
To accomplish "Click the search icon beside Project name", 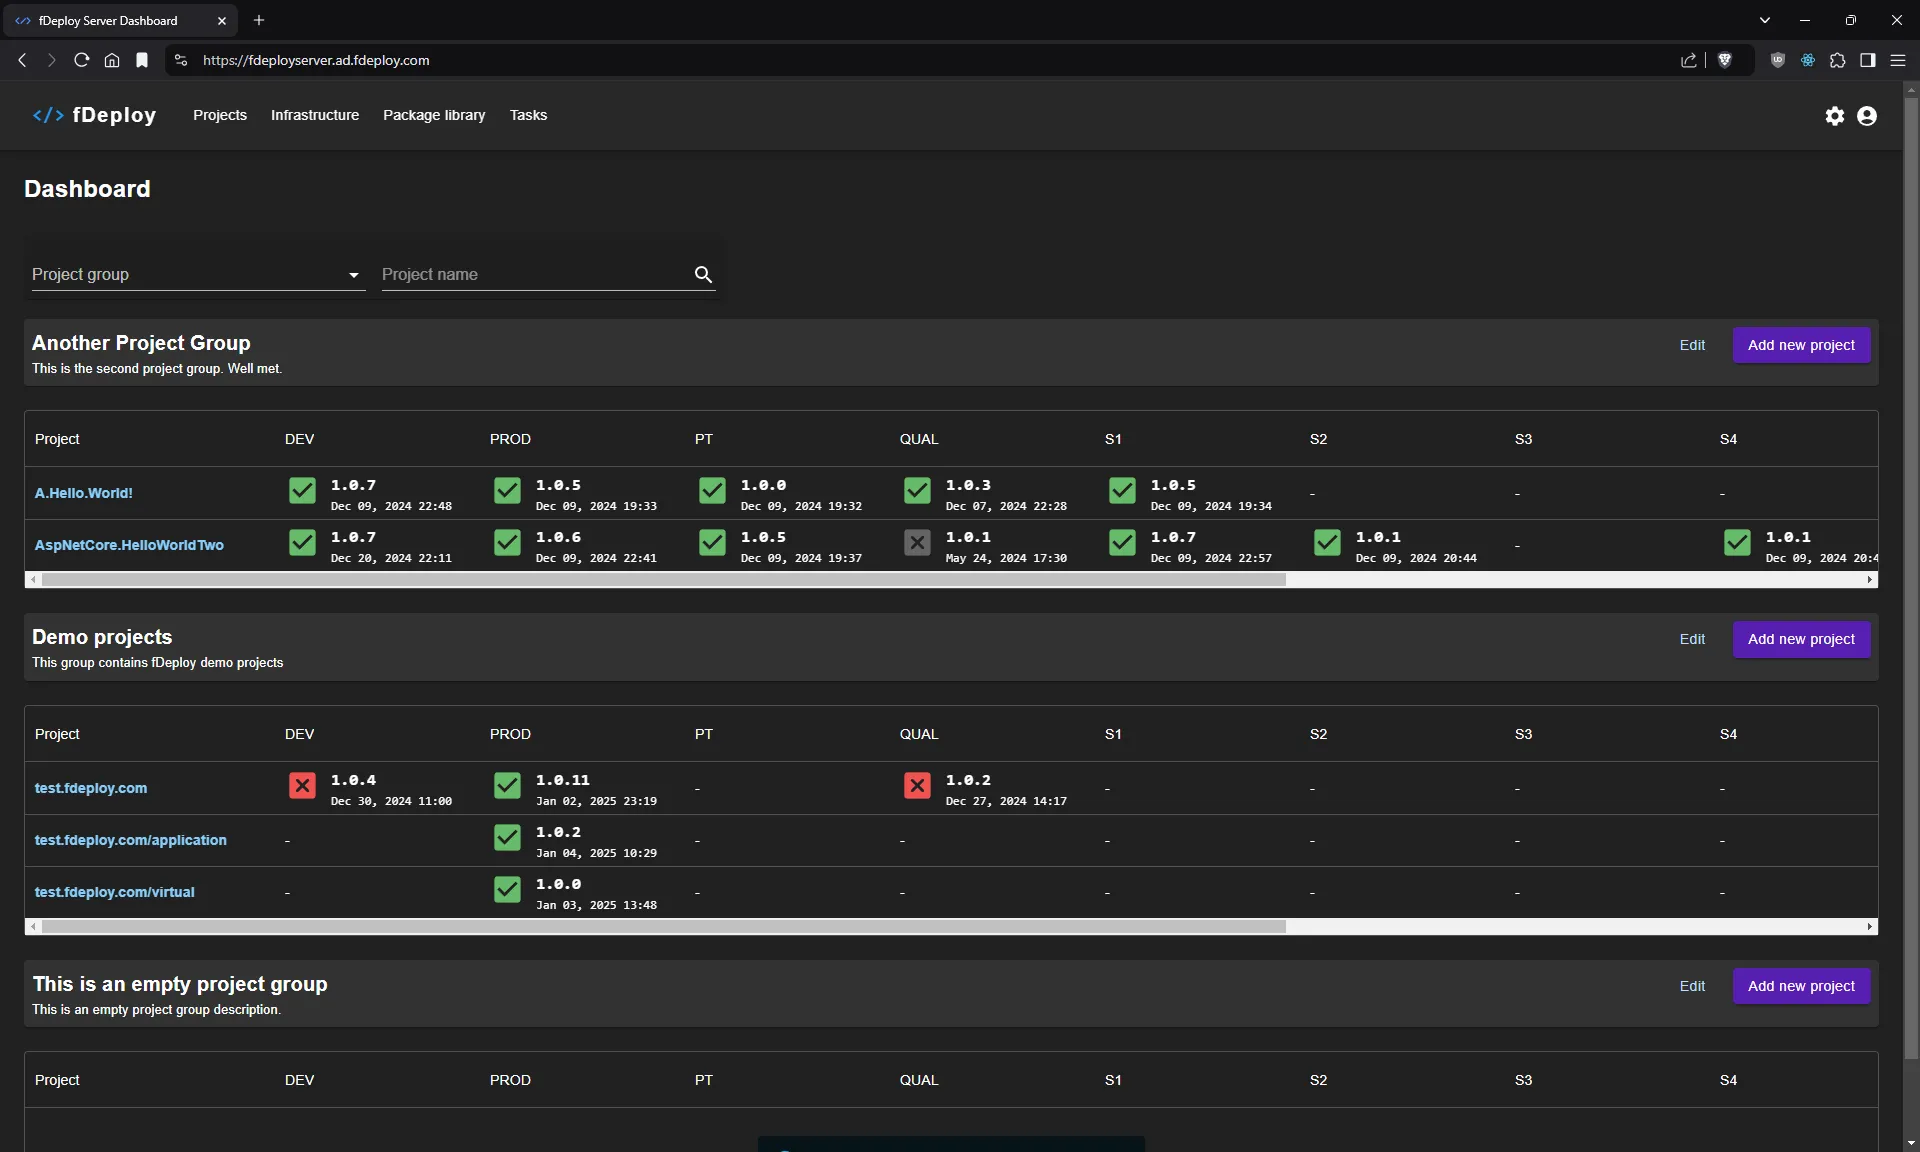I will point(703,274).
